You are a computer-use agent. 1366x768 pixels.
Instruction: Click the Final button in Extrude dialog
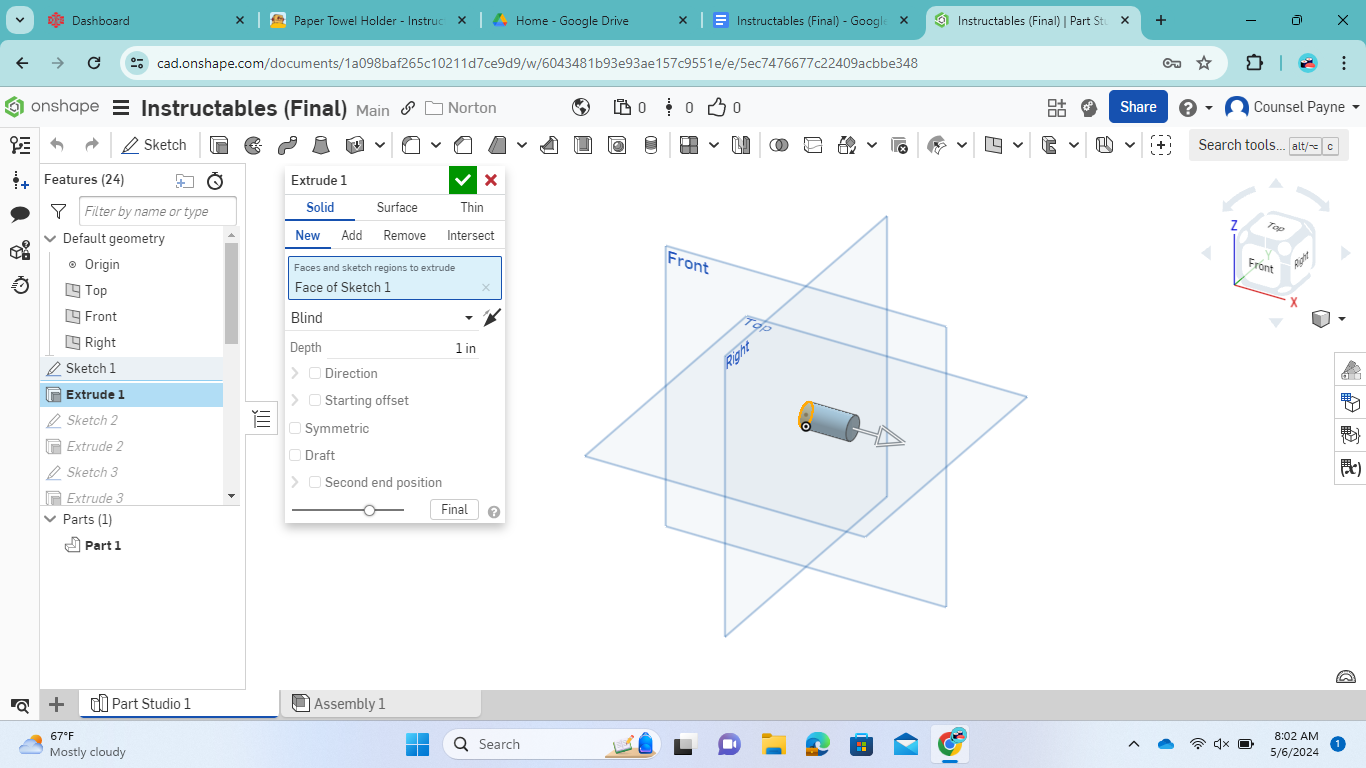pos(454,510)
